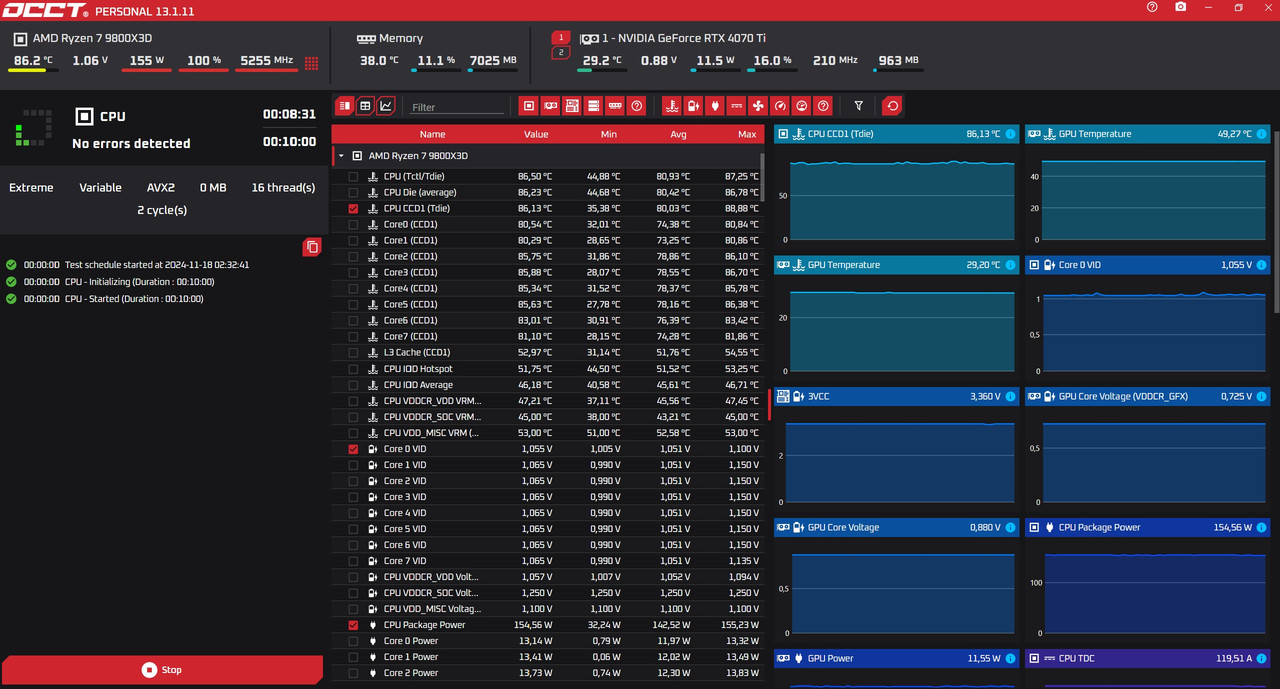Click the 'Variable' load type label
The height and width of the screenshot is (689, 1280).
tap(100, 188)
